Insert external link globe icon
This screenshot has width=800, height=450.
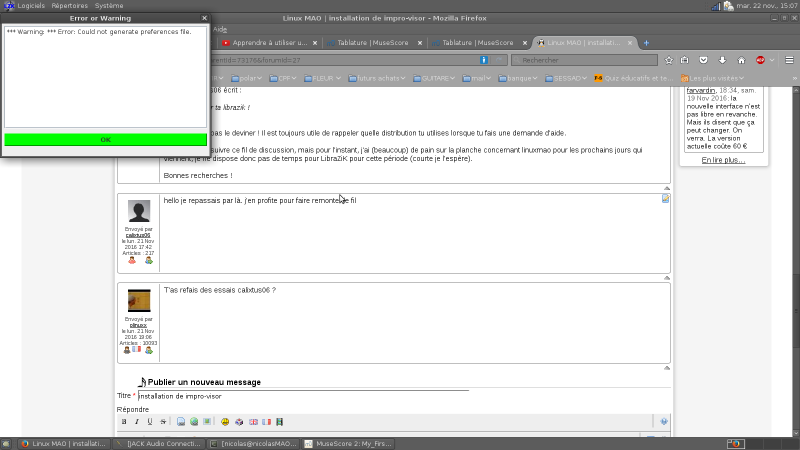pos(194,421)
